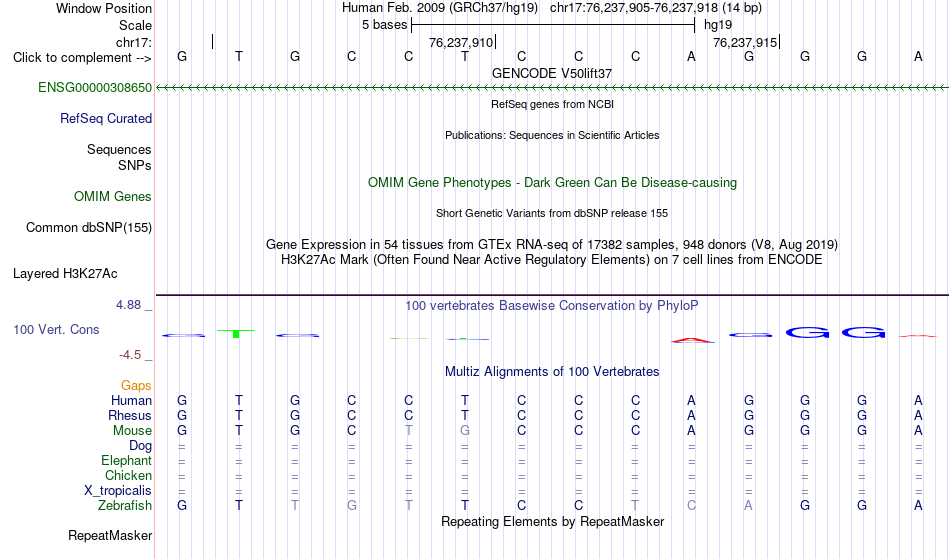The image size is (950, 559).
Task: Select the Rhesus species row label
Action: [x=130, y=415]
